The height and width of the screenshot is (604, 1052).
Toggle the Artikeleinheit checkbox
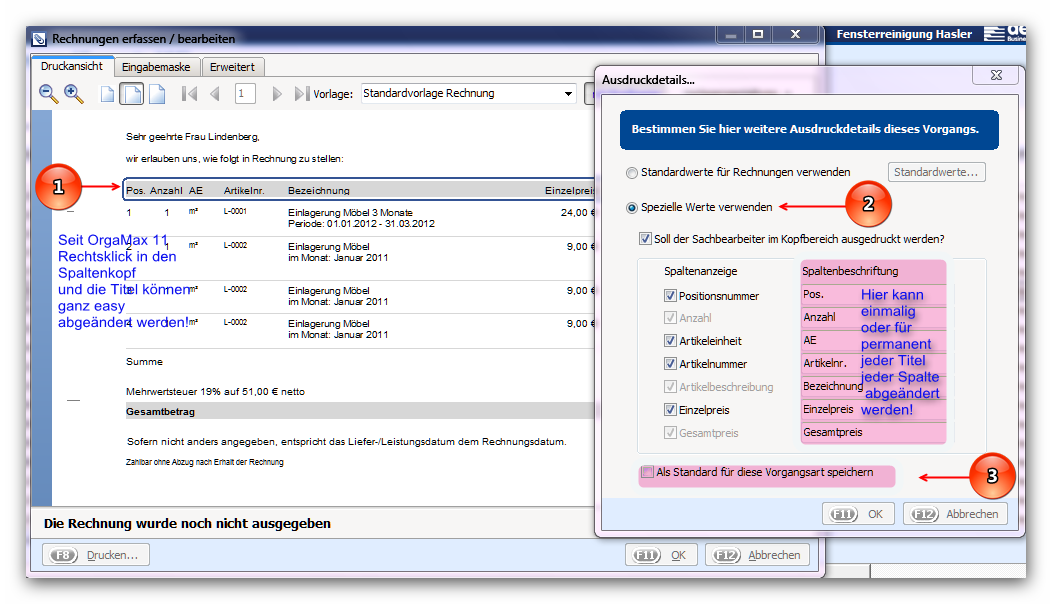[670, 341]
